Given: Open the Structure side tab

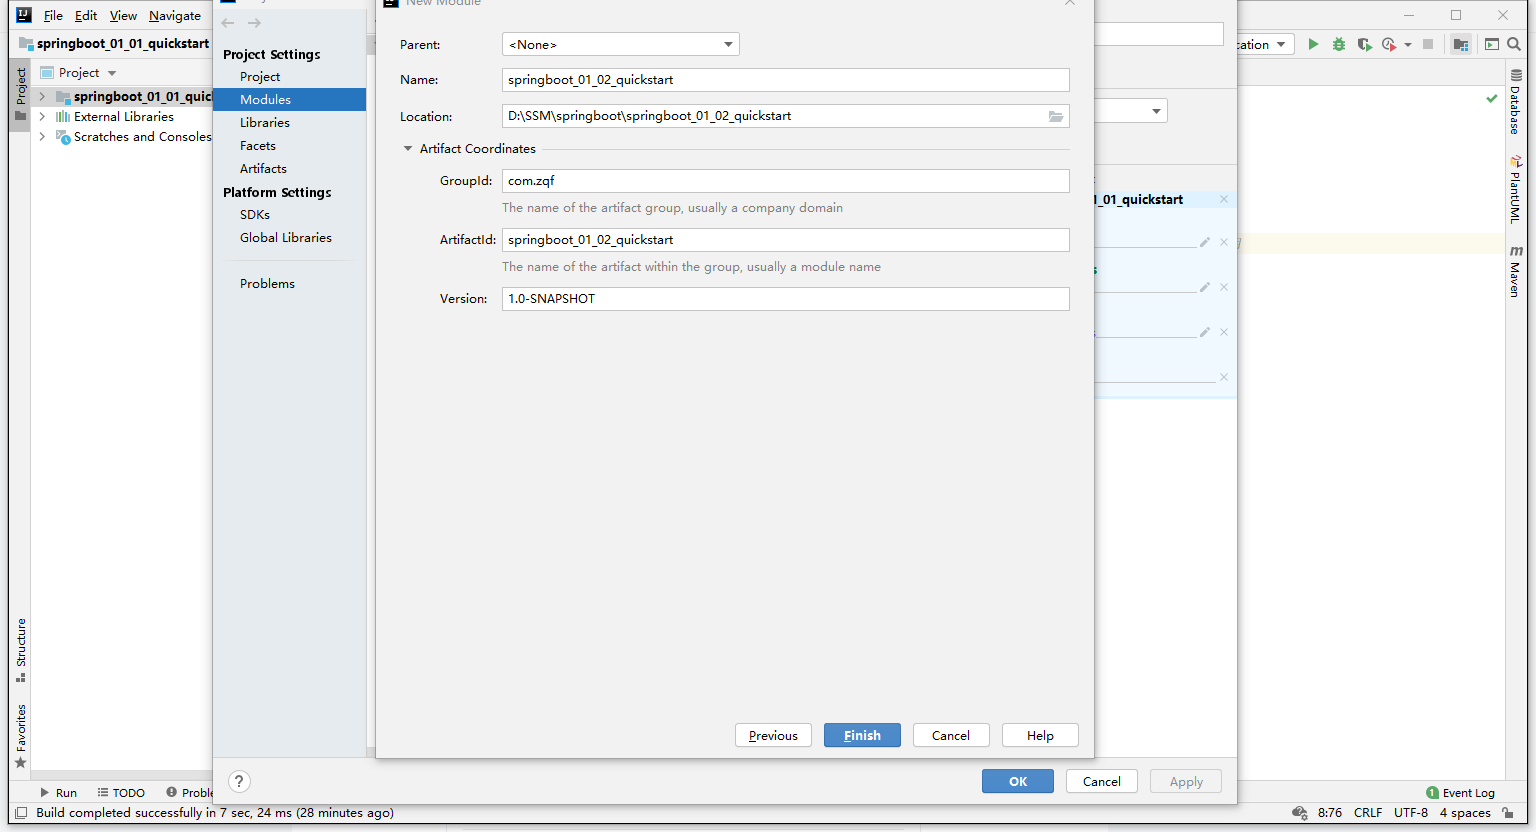Looking at the screenshot, I should 21,650.
